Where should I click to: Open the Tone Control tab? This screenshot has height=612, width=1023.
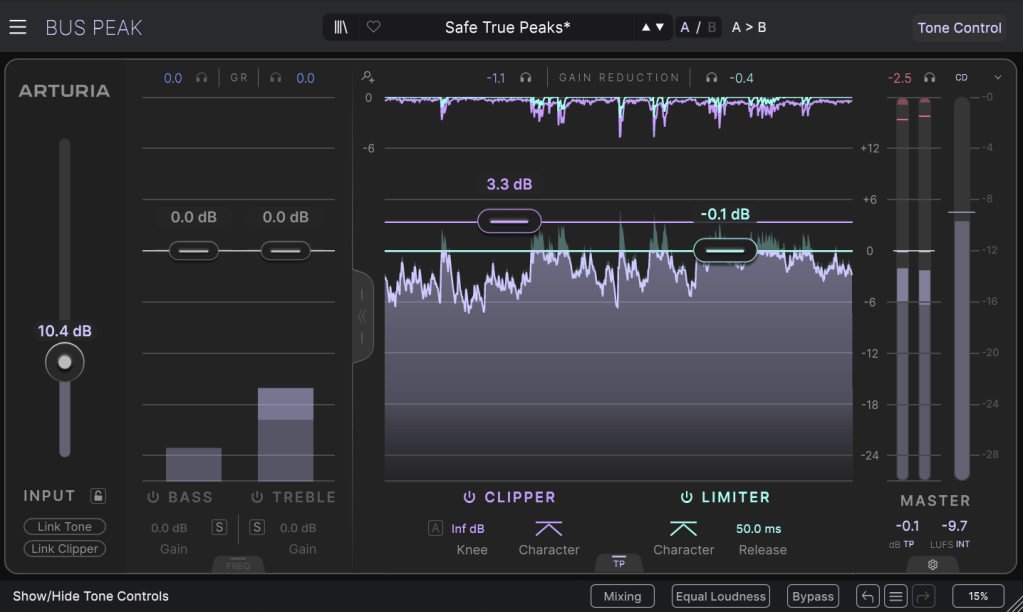point(959,28)
